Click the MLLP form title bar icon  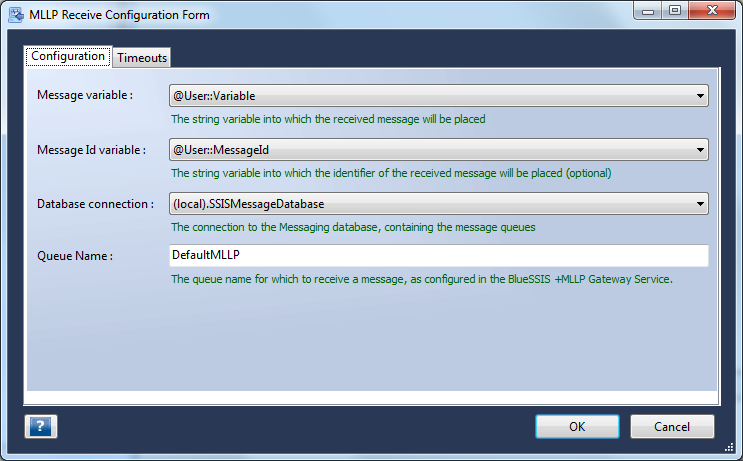click(16, 15)
